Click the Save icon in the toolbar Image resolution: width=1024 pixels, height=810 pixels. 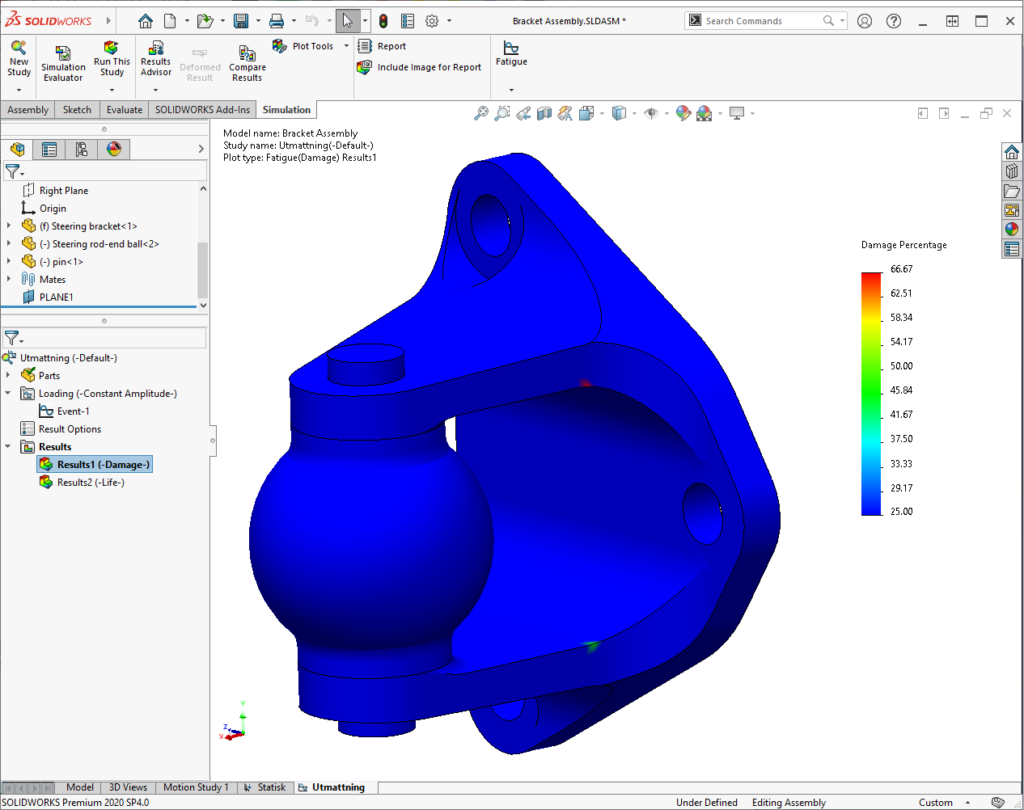[x=240, y=21]
